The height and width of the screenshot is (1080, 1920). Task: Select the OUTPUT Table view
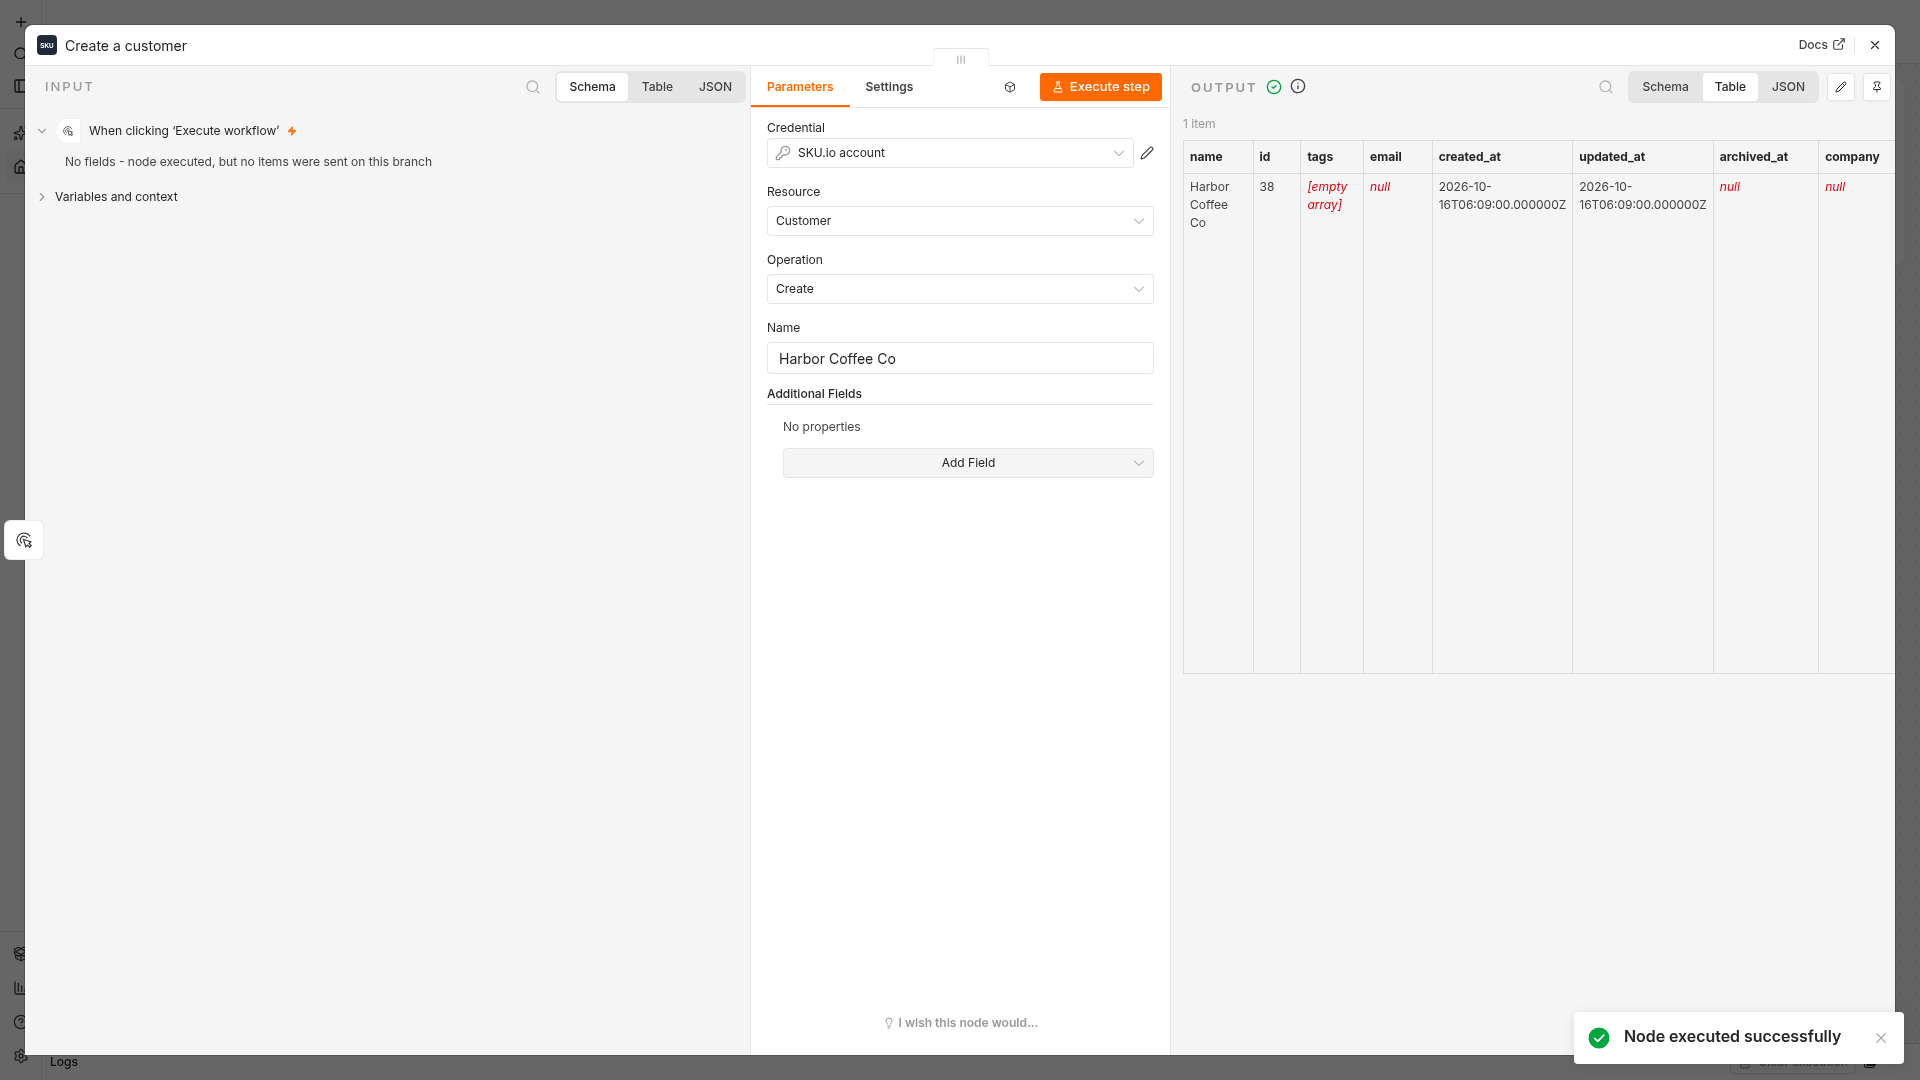[1730, 87]
